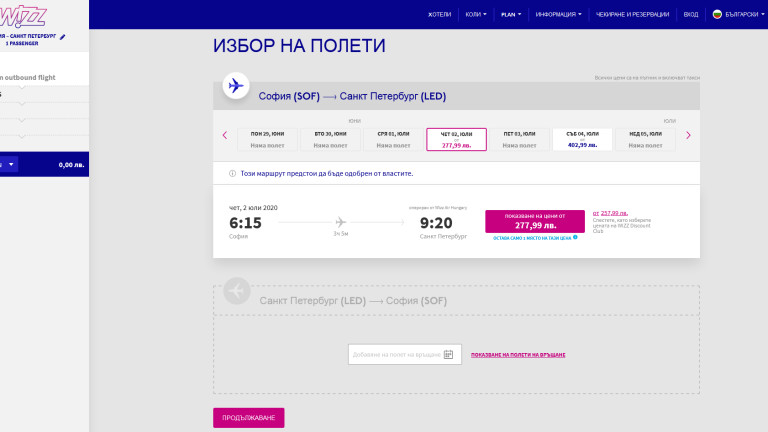Go to previous dates with left arrow
This screenshot has width=768, height=432.
225,135
